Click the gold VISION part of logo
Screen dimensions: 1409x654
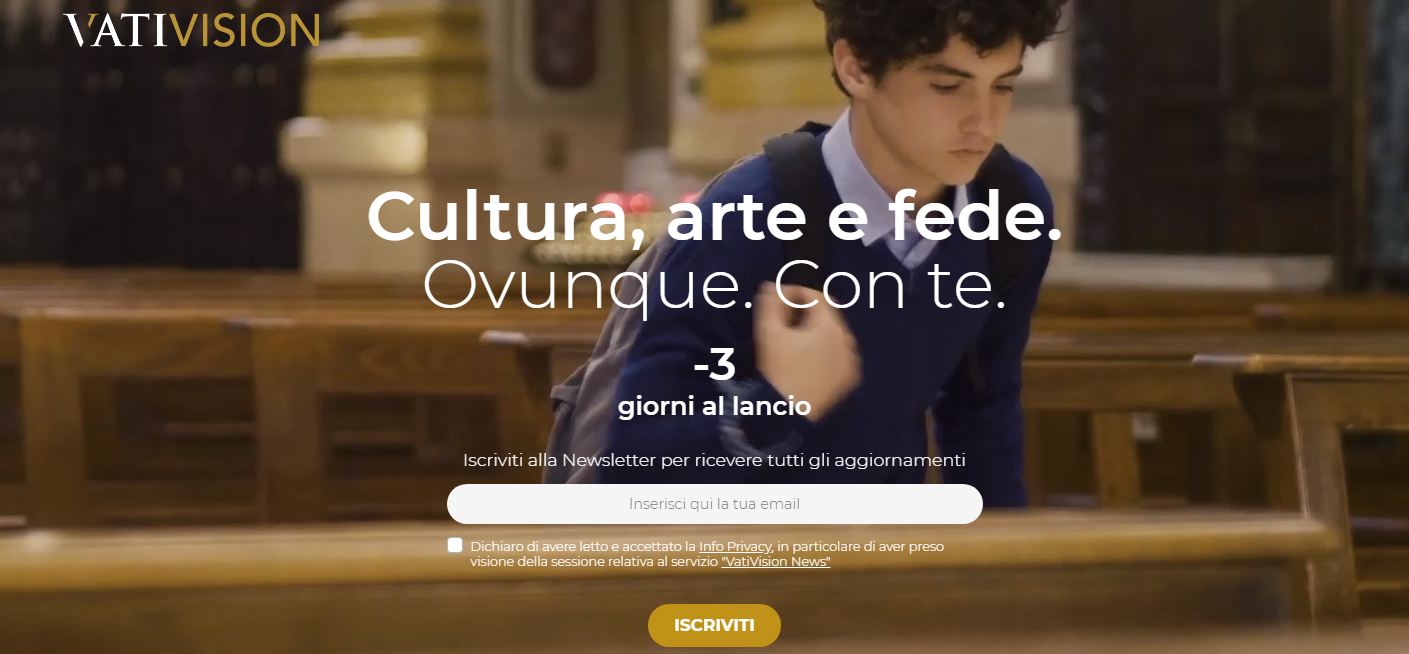tap(246, 30)
